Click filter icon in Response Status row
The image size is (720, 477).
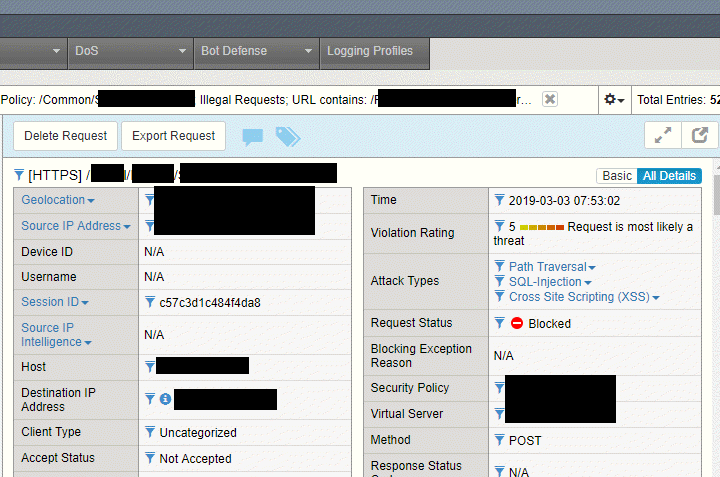pyautogui.click(x=500, y=471)
